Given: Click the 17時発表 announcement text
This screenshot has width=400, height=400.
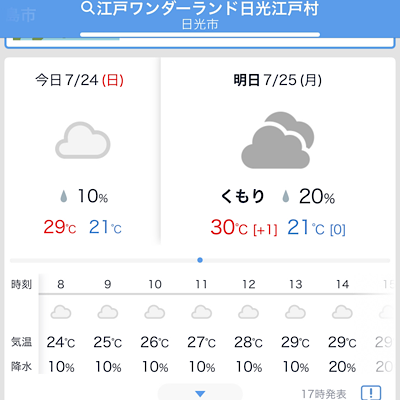Looking at the screenshot, I should [324, 394].
